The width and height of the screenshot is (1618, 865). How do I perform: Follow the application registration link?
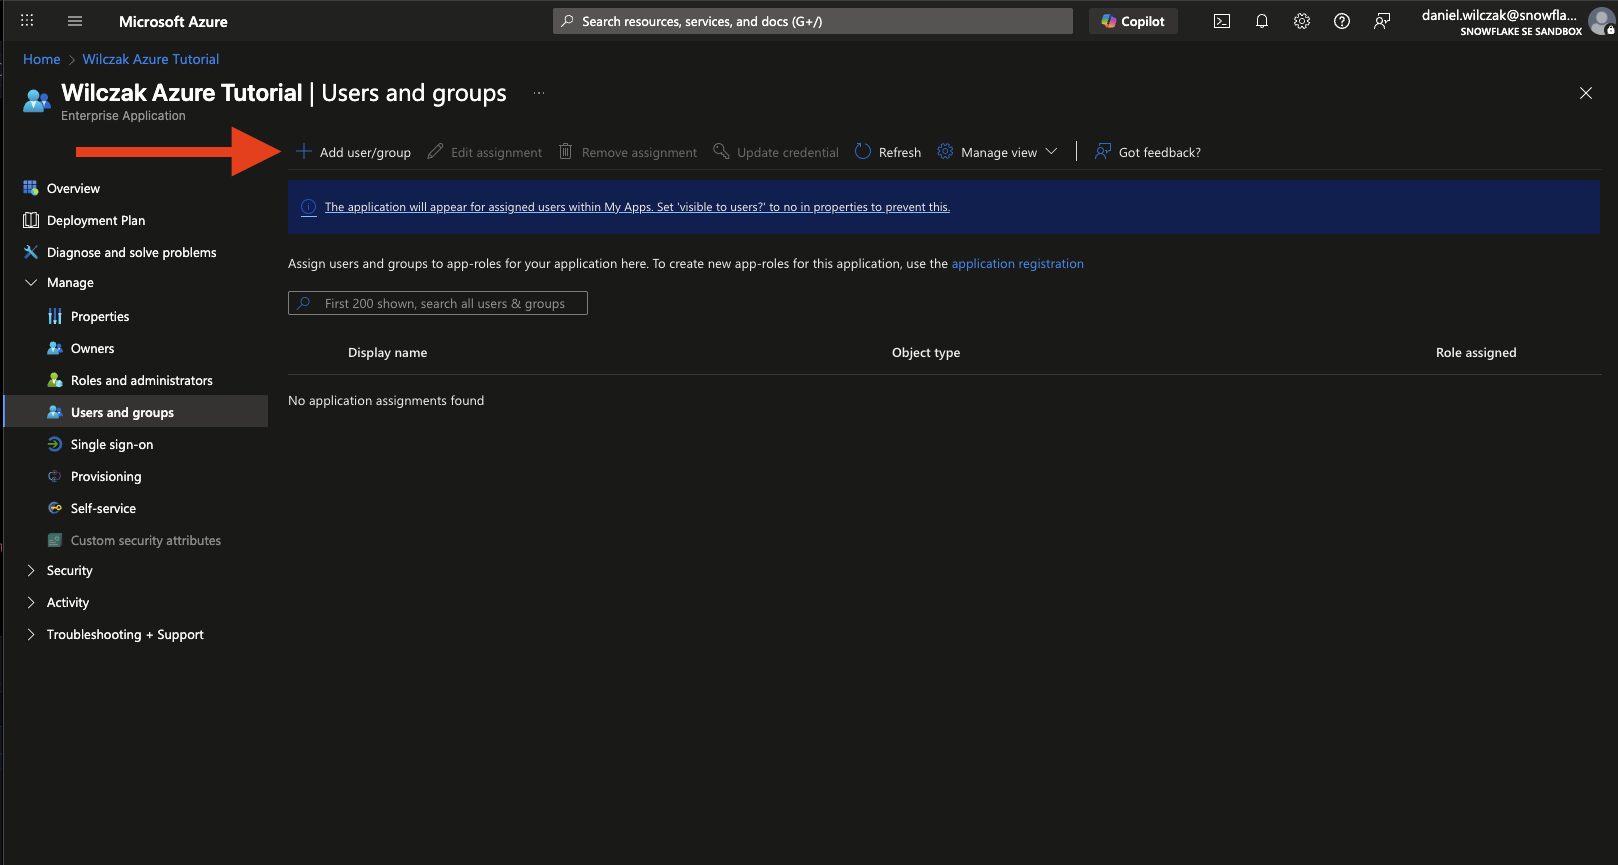1017,264
